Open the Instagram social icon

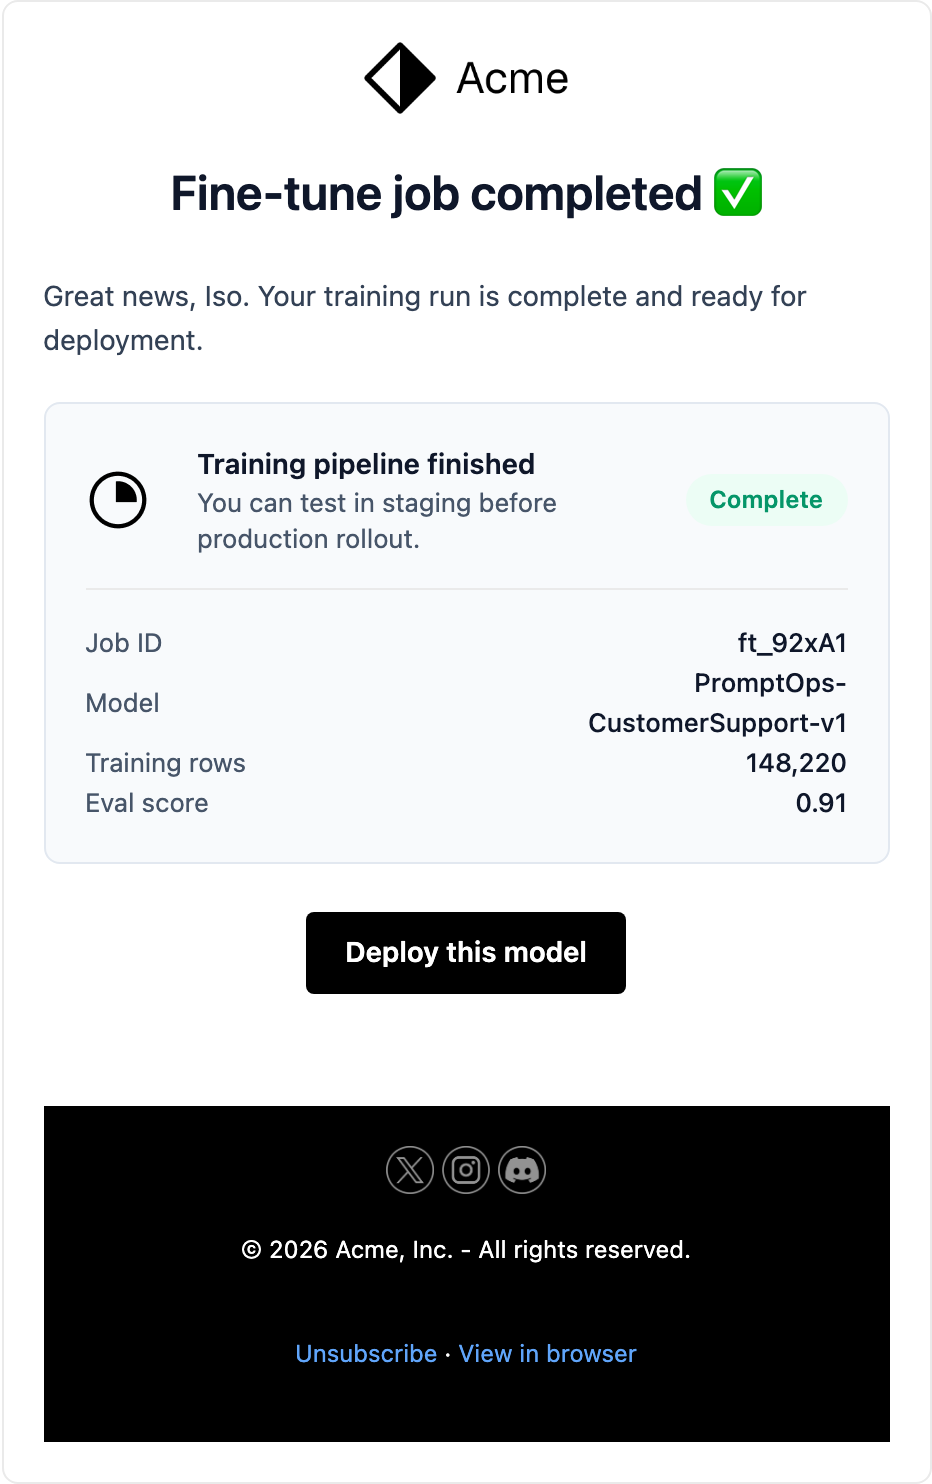[x=466, y=1170]
